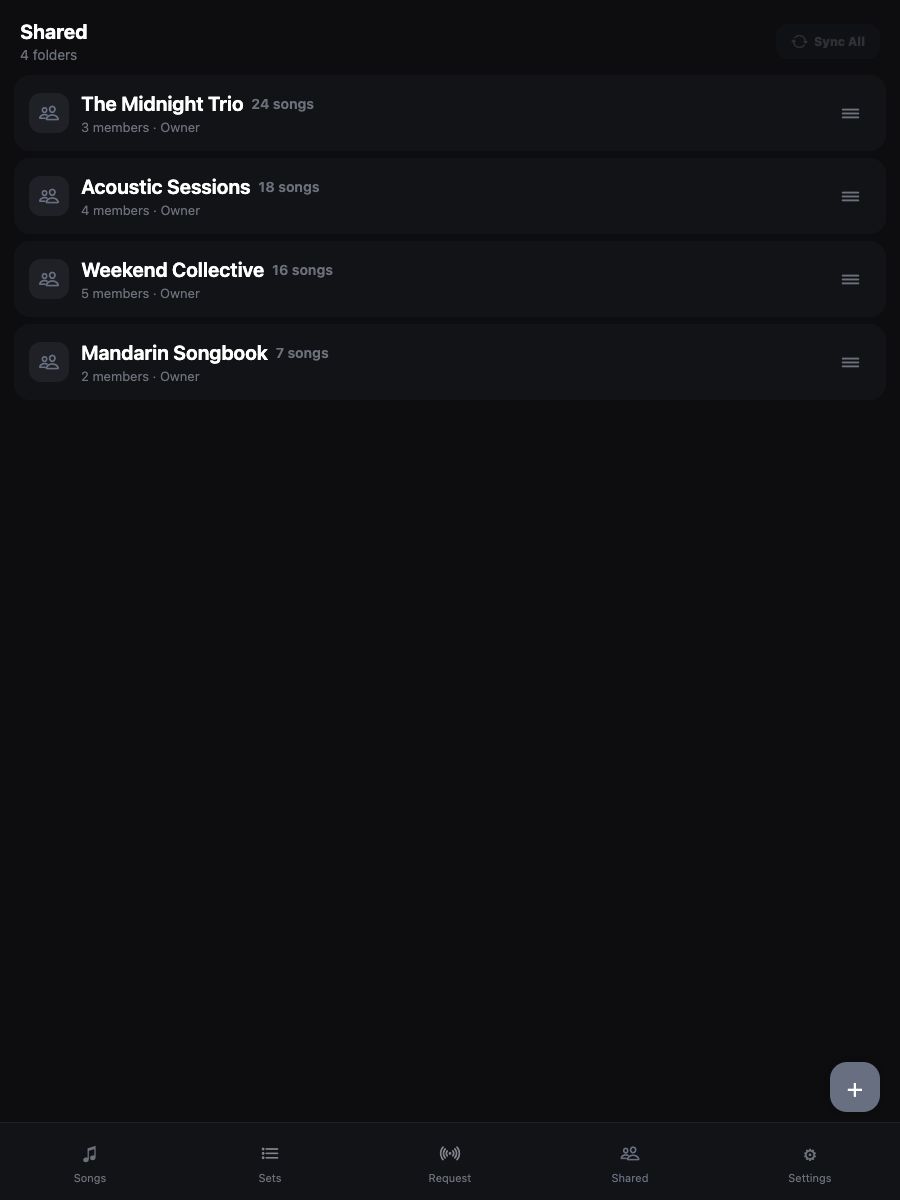The width and height of the screenshot is (900, 1200).
Task: Add a new shared folder with plus button
Action: [855, 1087]
